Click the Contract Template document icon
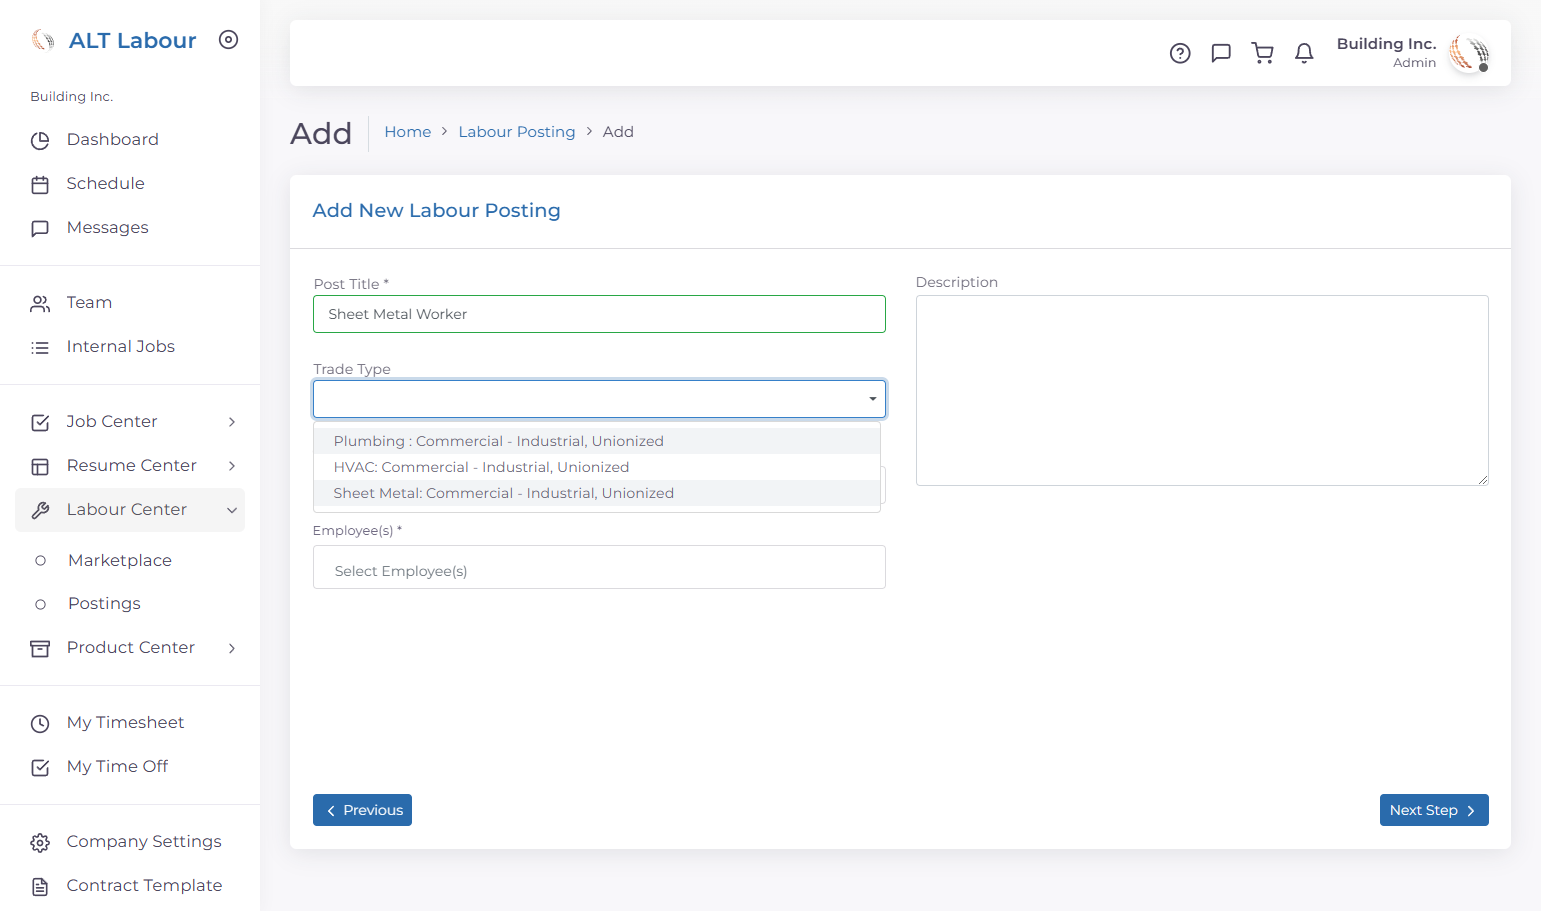 40,887
